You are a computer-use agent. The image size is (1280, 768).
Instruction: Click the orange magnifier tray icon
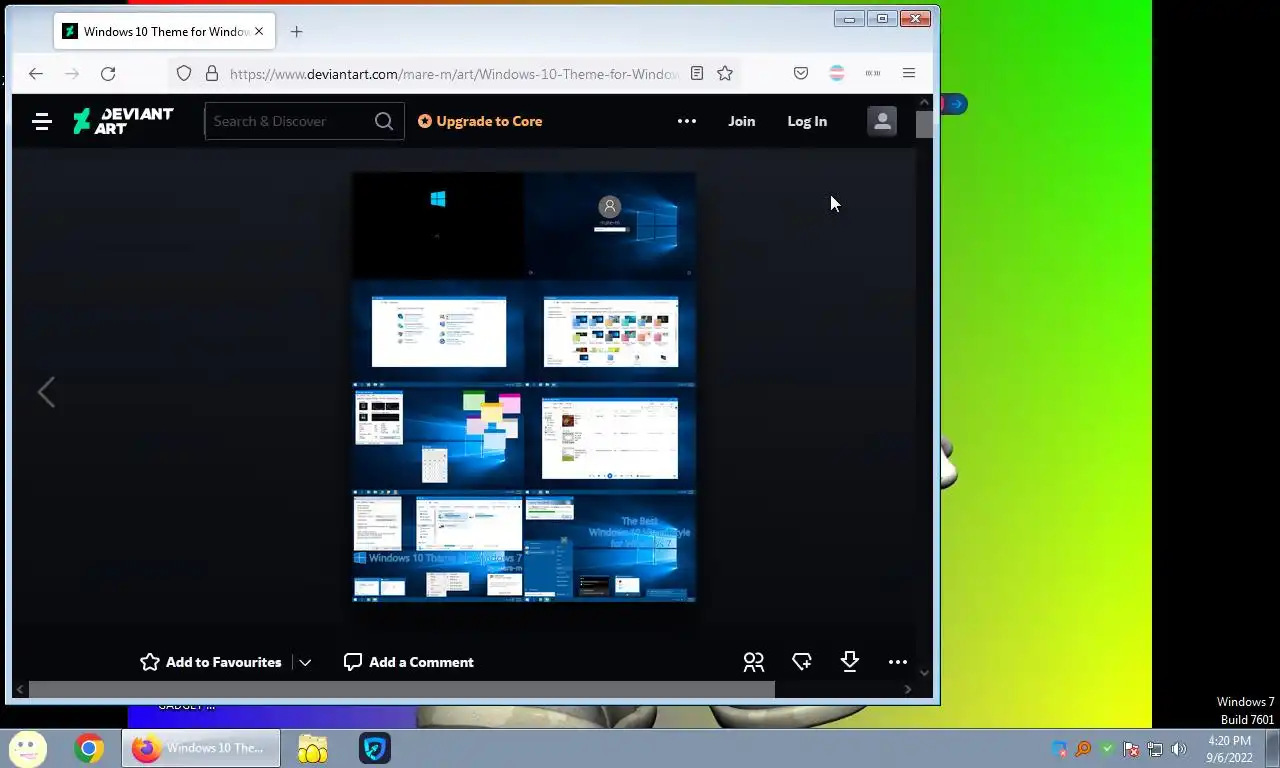(x=1083, y=749)
